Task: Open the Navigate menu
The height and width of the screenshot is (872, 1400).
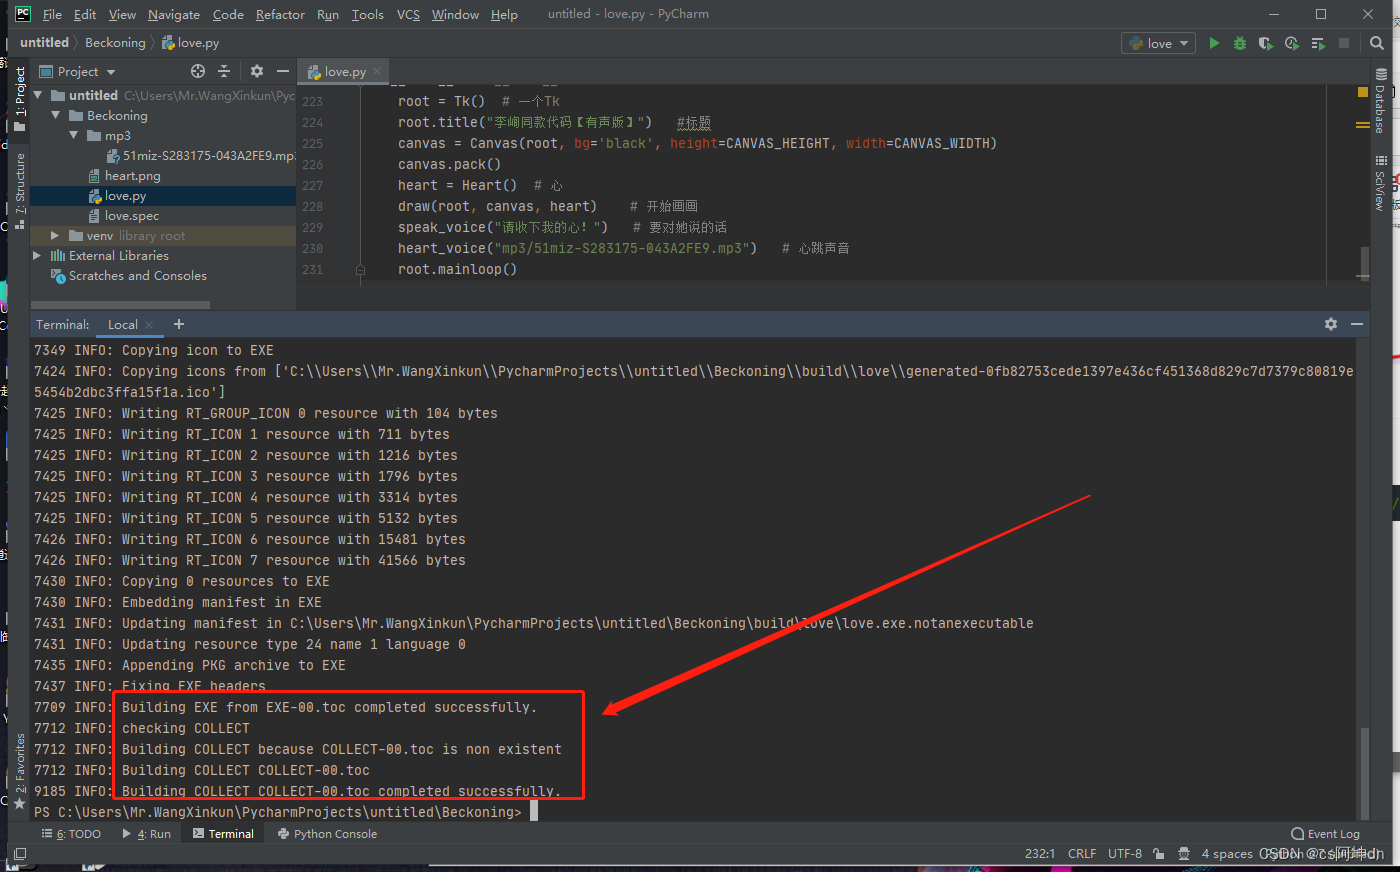Action: pos(174,14)
